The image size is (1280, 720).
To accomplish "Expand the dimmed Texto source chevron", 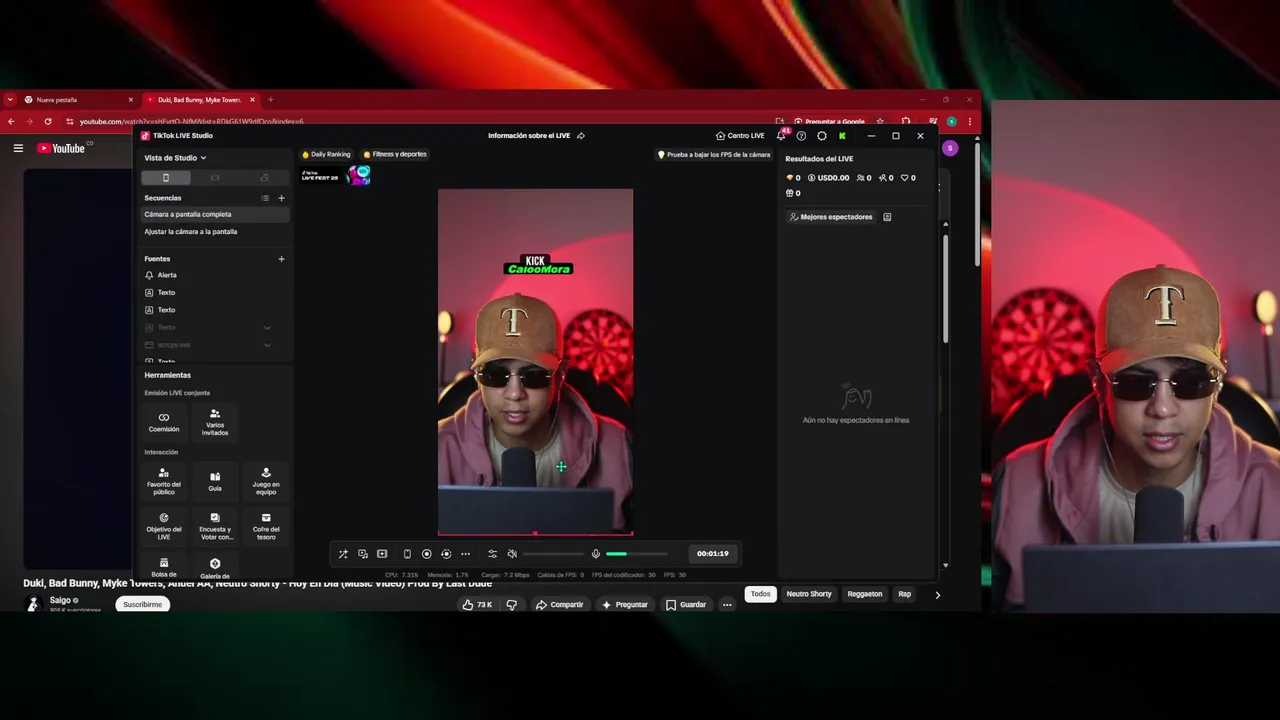I will (267, 328).
